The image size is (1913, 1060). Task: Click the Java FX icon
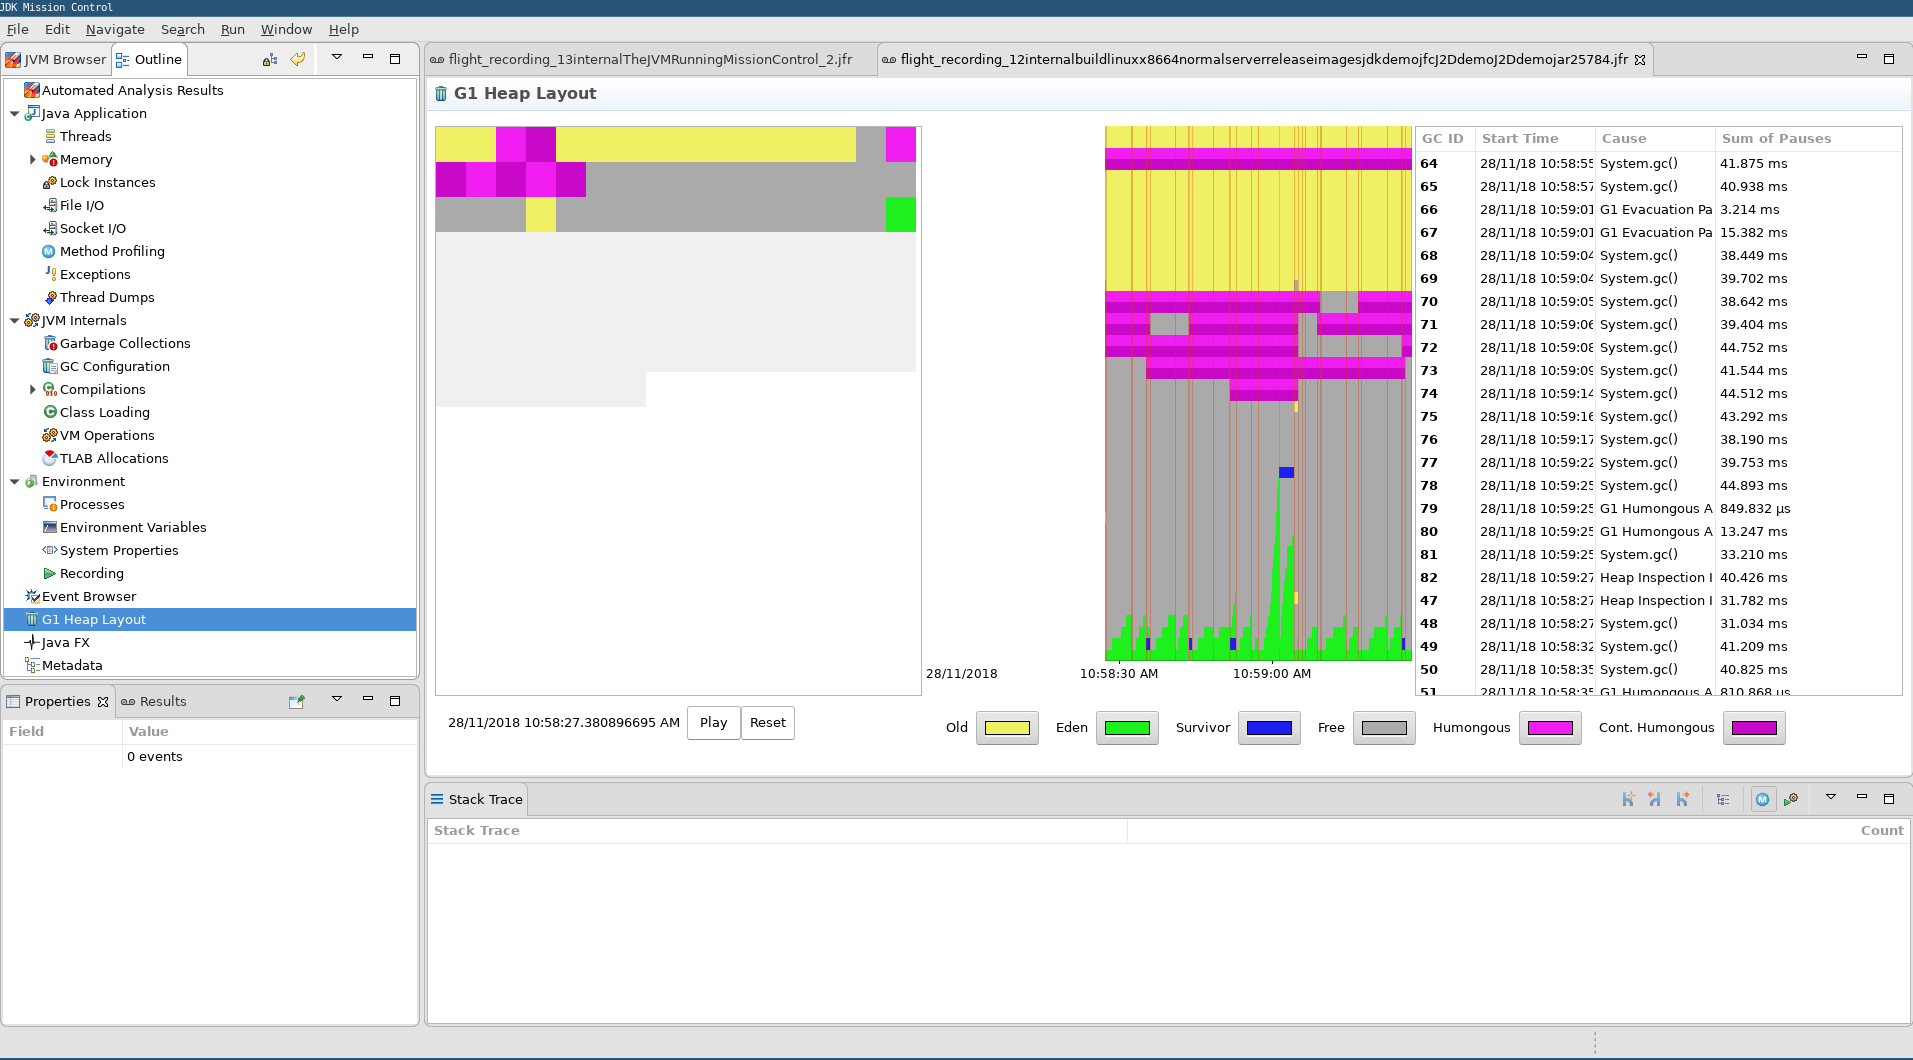[x=32, y=642]
